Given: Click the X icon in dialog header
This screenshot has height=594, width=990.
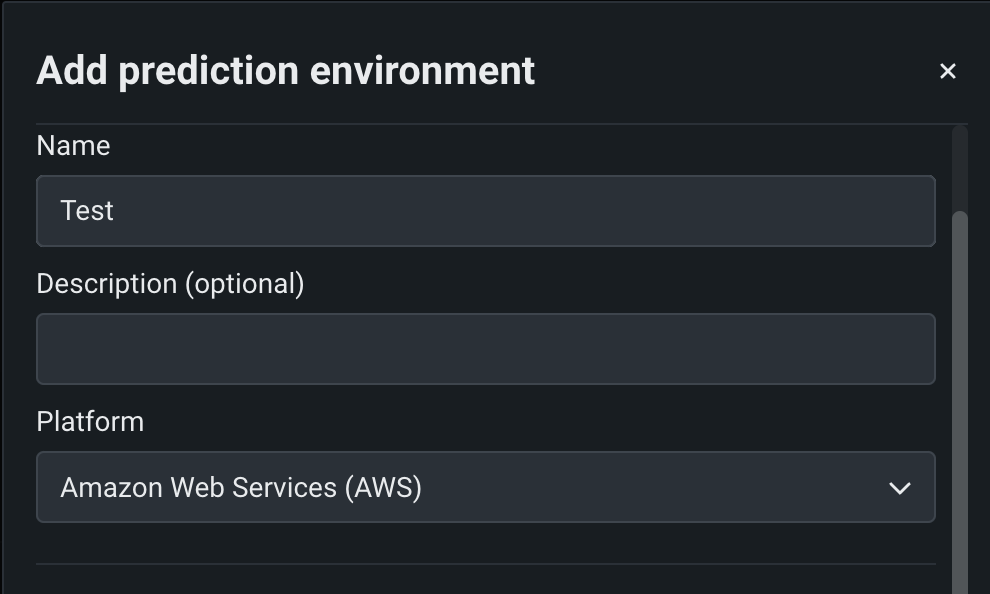Looking at the screenshot, I should [948, 71].
